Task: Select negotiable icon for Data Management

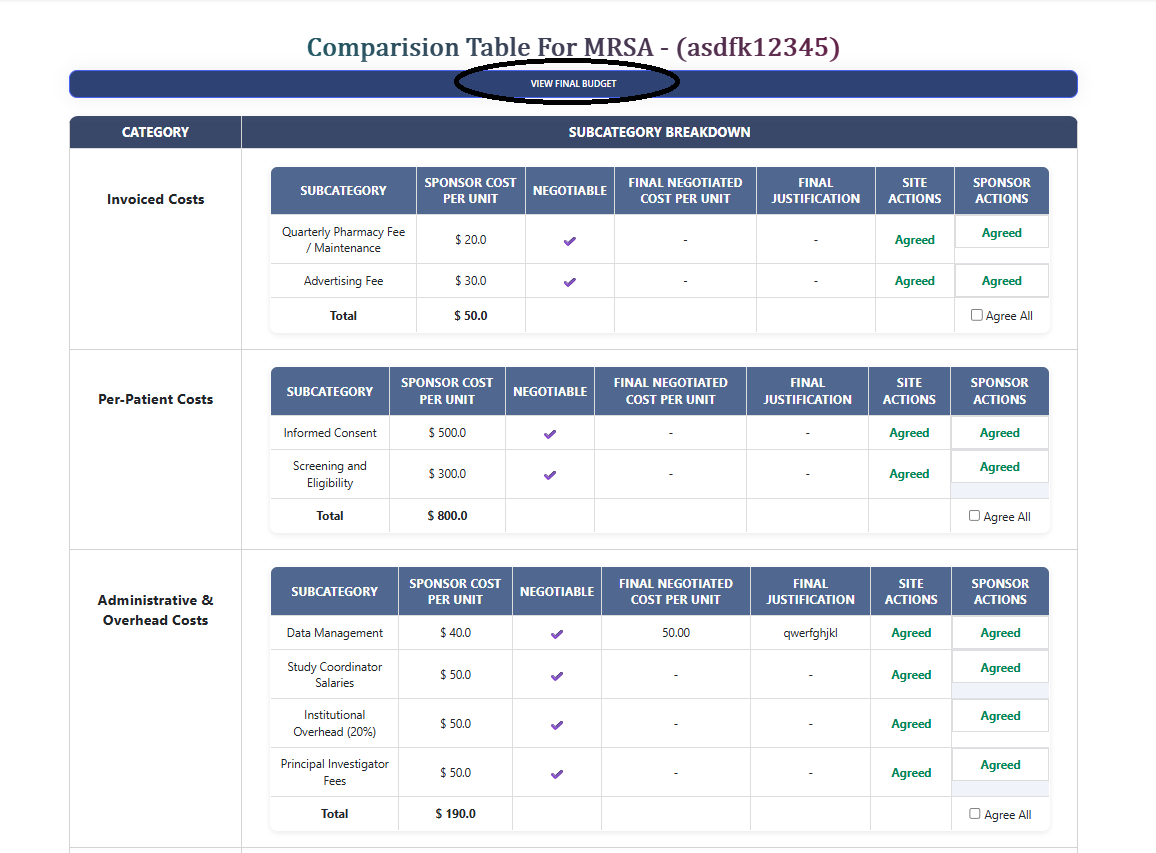Action: tap(556, 632)
